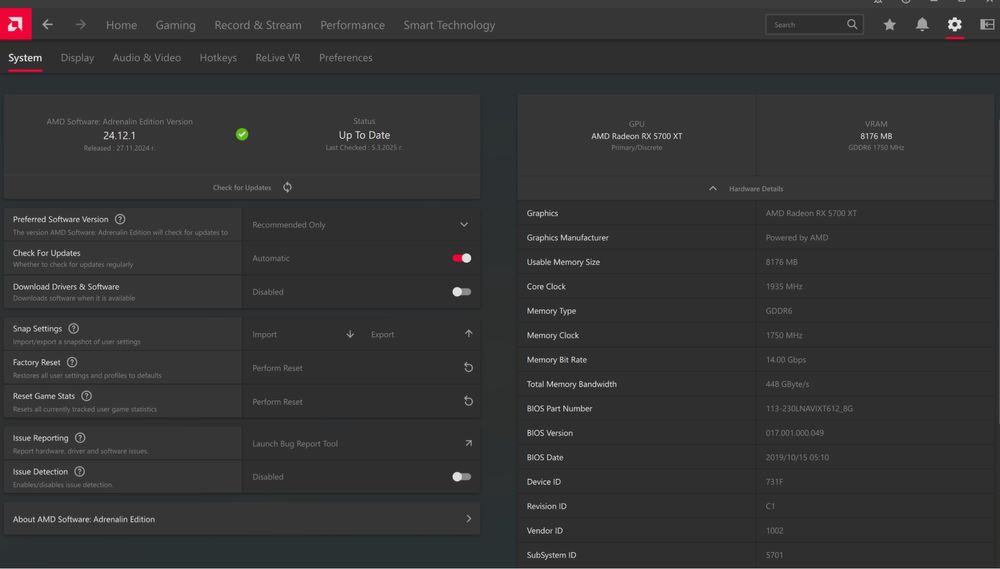Viewport: 1000px width, 569px height.
Task: Open the Recommended Only dropdown
Action: click(x=361, y=225)
